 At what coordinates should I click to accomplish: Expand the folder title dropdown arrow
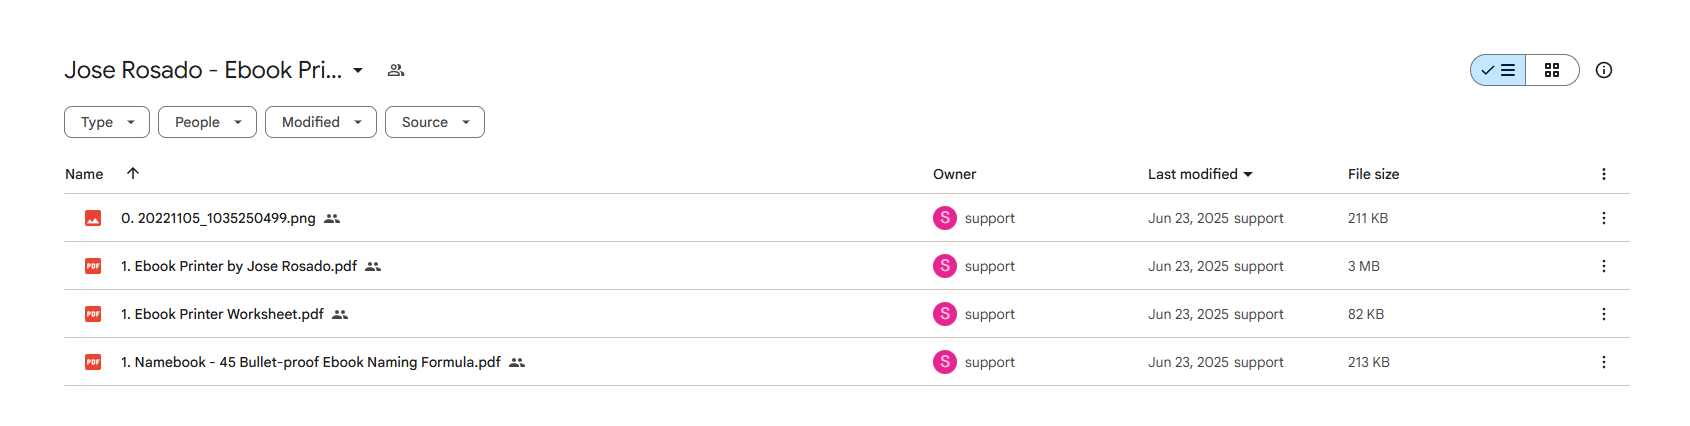tap(358, 70)
